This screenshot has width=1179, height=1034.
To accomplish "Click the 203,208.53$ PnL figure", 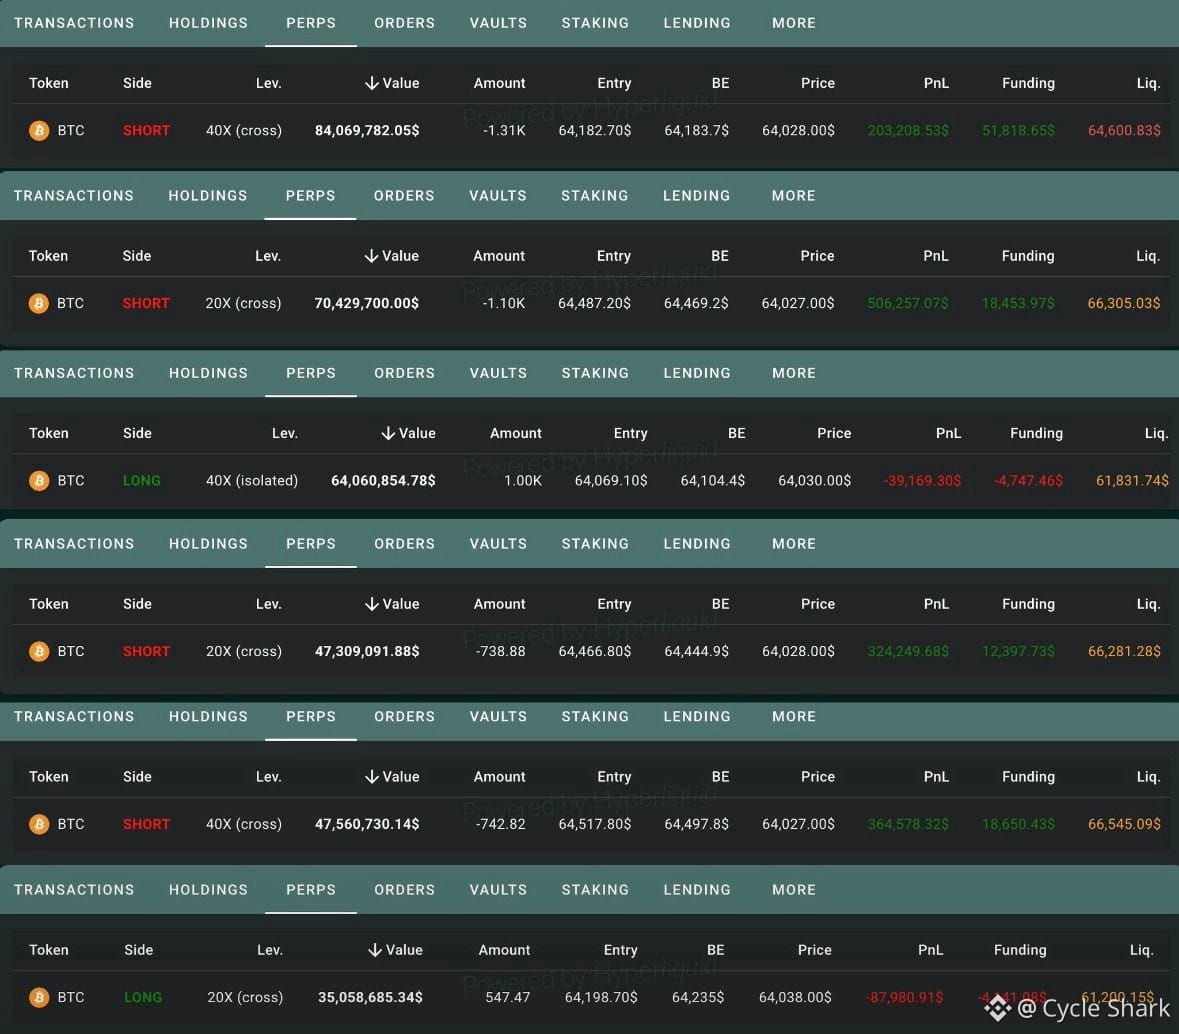I will (908, 131).
